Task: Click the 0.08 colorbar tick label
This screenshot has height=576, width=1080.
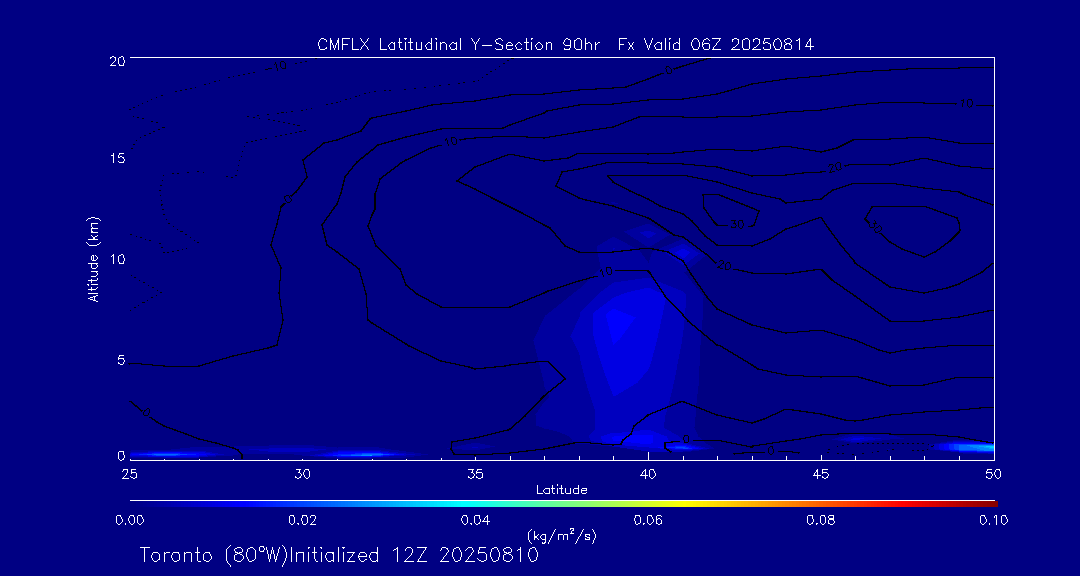Action: 821,520
